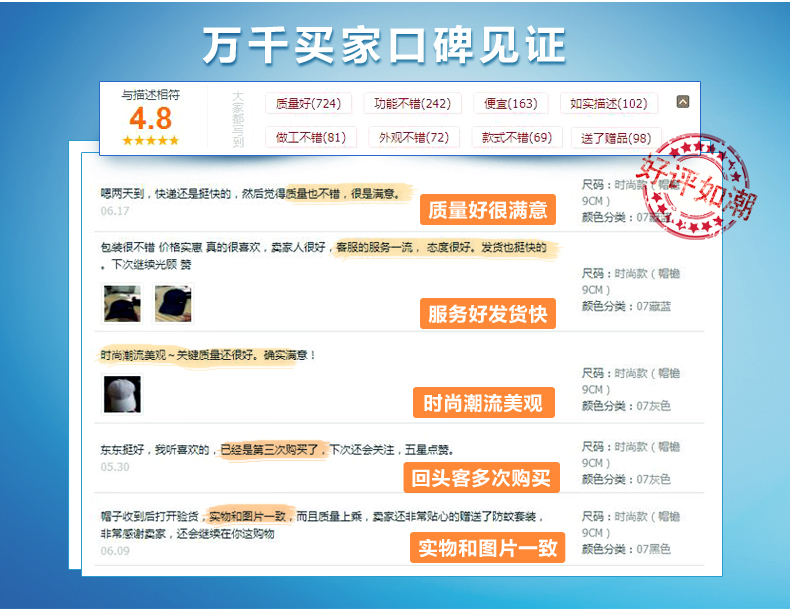The width and height of the screenshot is (790, 612).
Task: Click the 送了赠品(98) tag
Action: tap(616, 138)
